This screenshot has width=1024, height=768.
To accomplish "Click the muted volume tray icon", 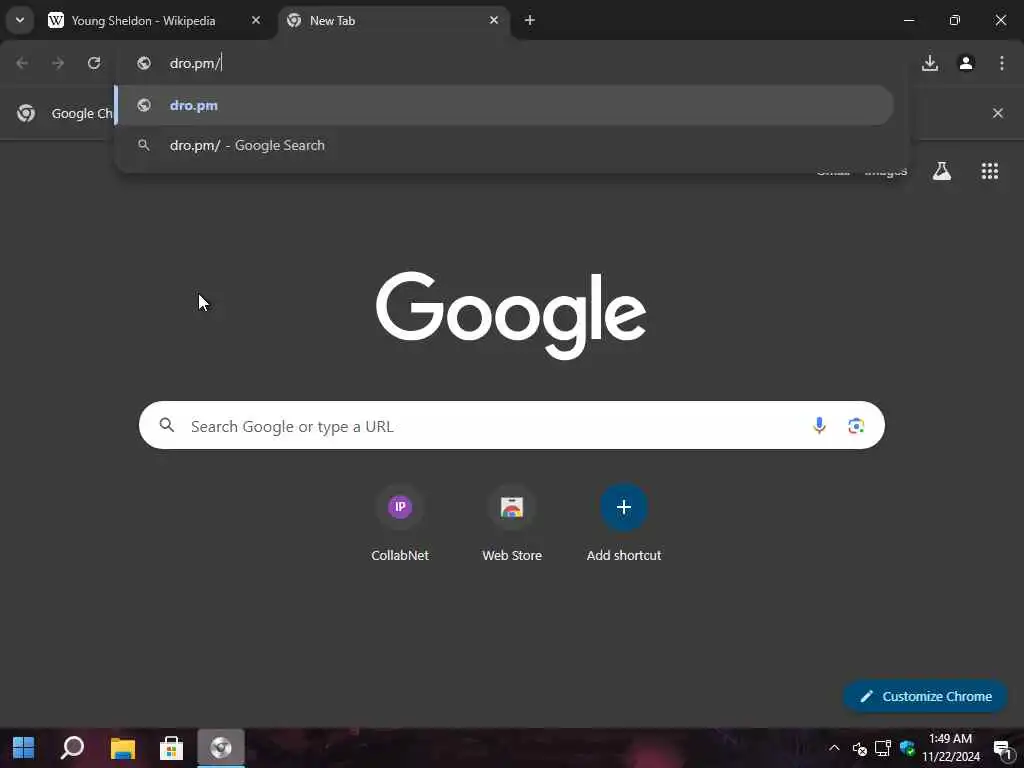I will [x=859, y=748].
